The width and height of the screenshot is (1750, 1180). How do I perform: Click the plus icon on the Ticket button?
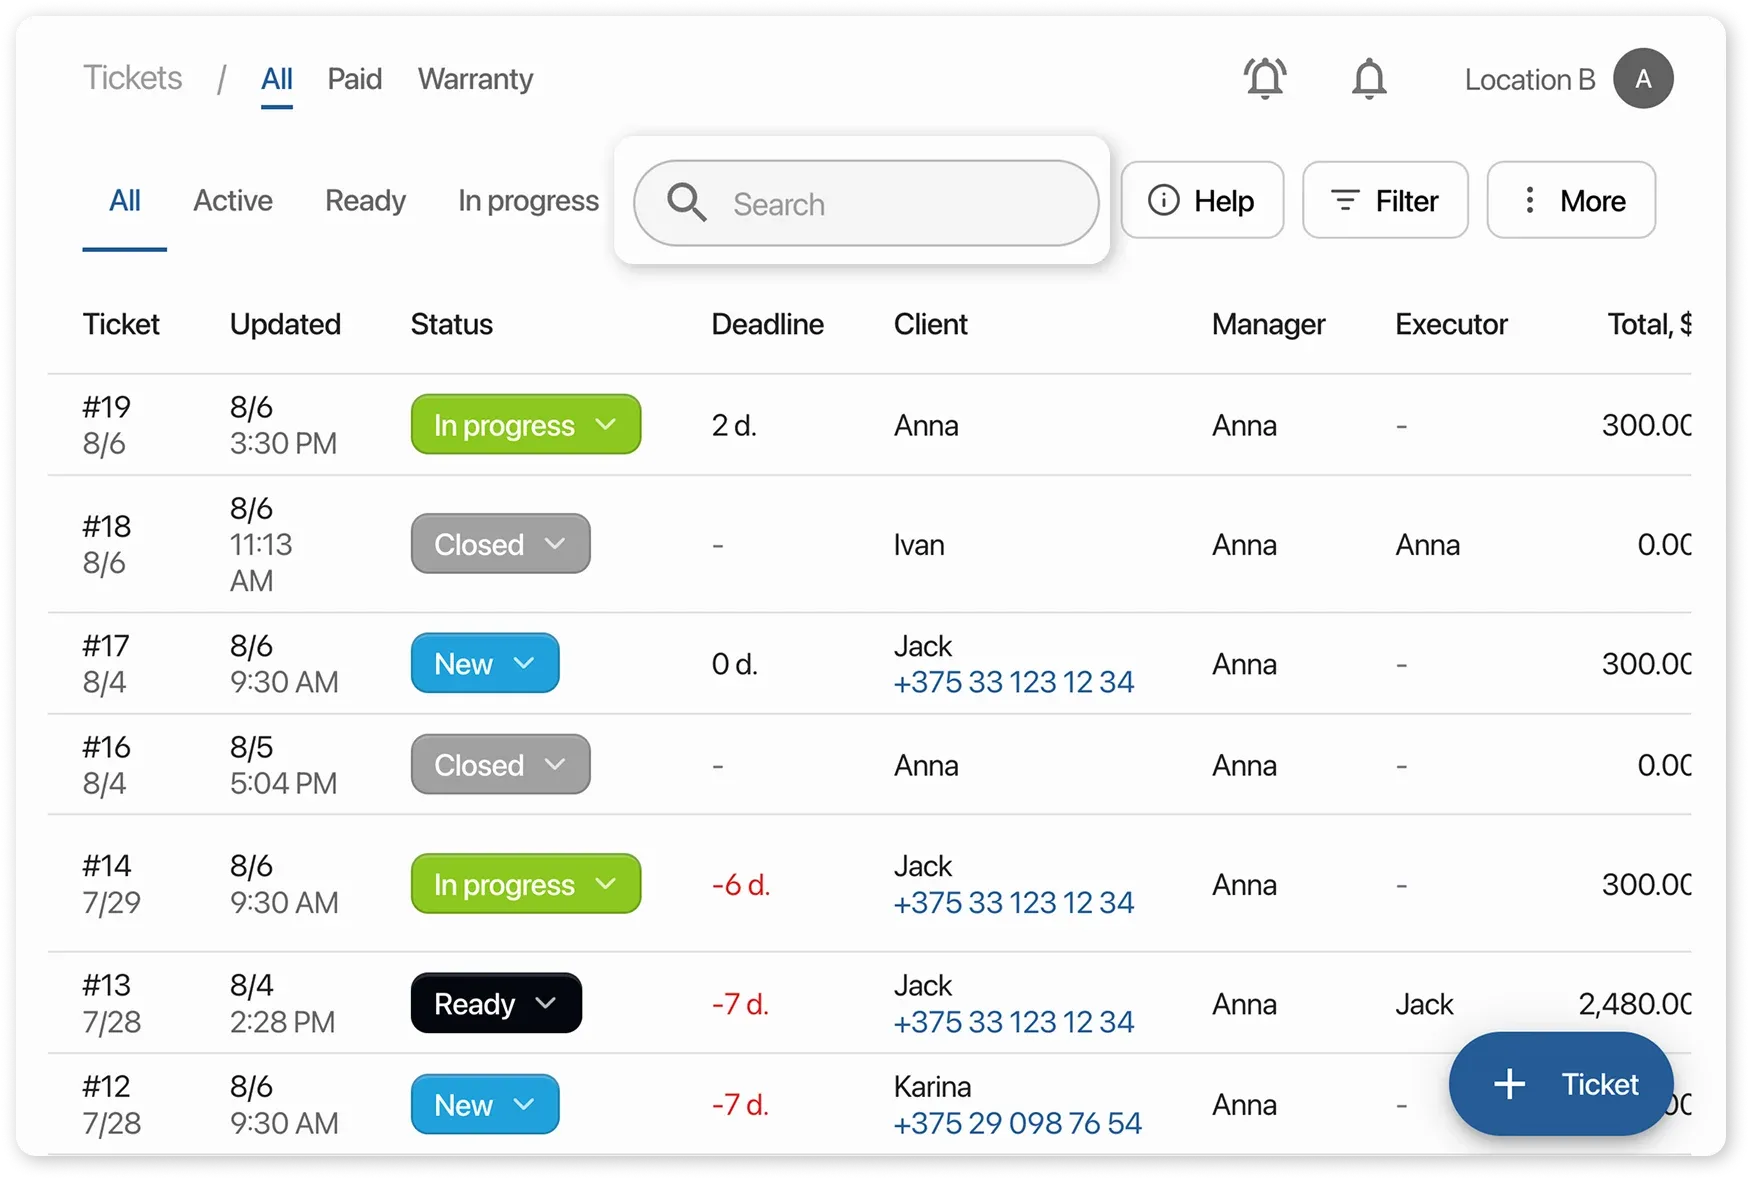[x=1509, y=1084]
